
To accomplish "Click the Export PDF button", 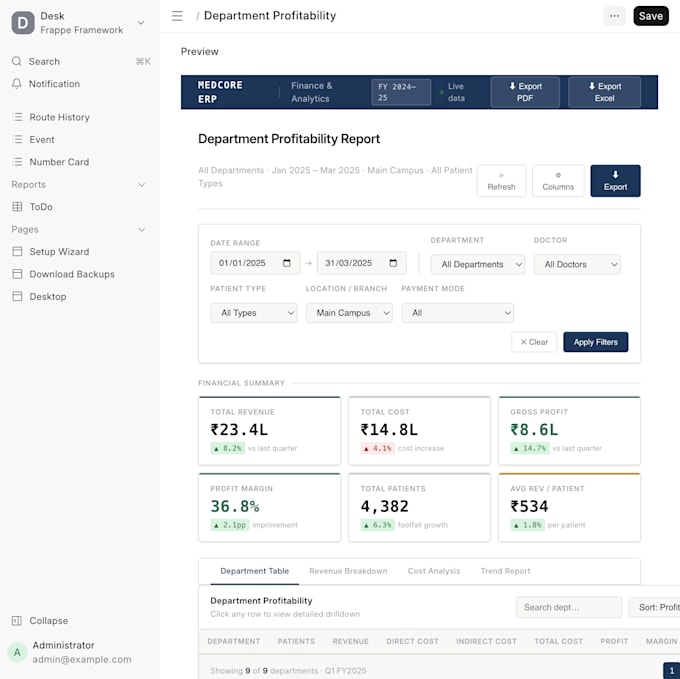I will (x=525, y=92).
